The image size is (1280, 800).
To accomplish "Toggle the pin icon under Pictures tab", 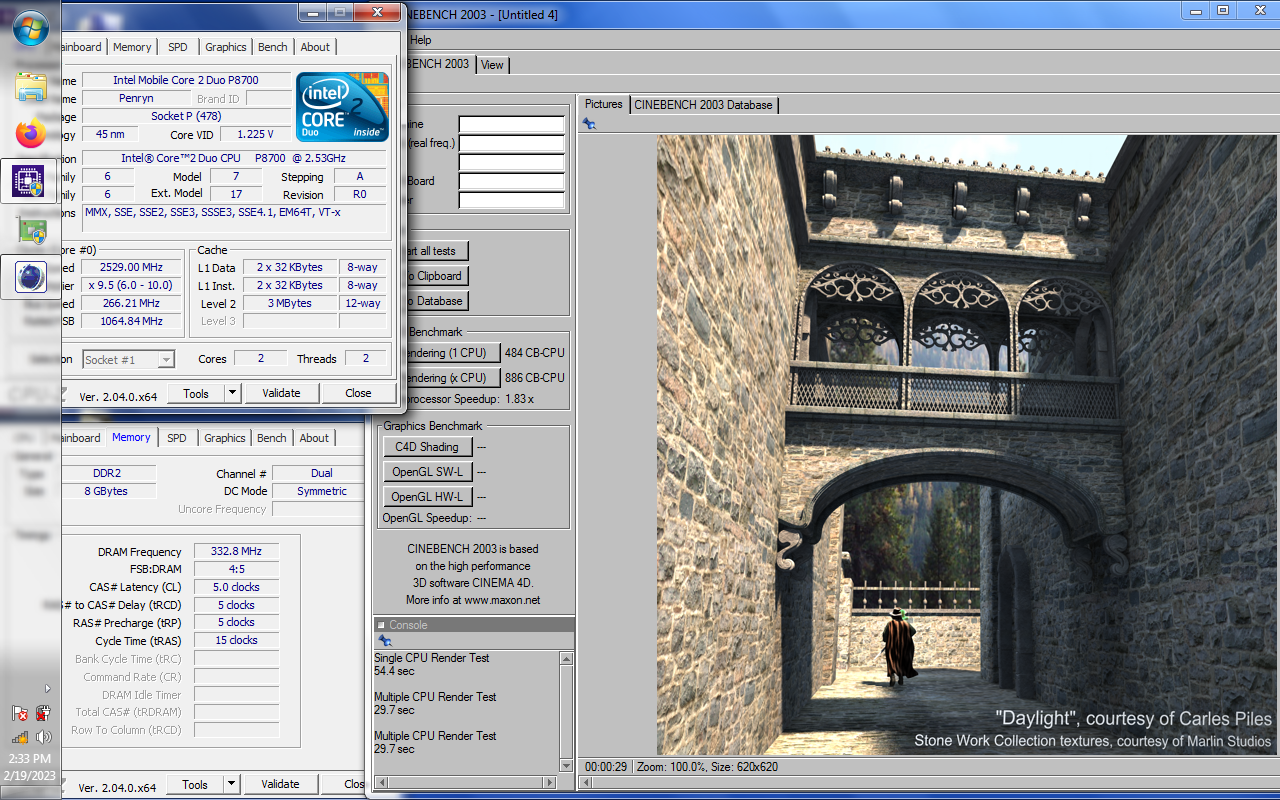I will pos(590,124).
